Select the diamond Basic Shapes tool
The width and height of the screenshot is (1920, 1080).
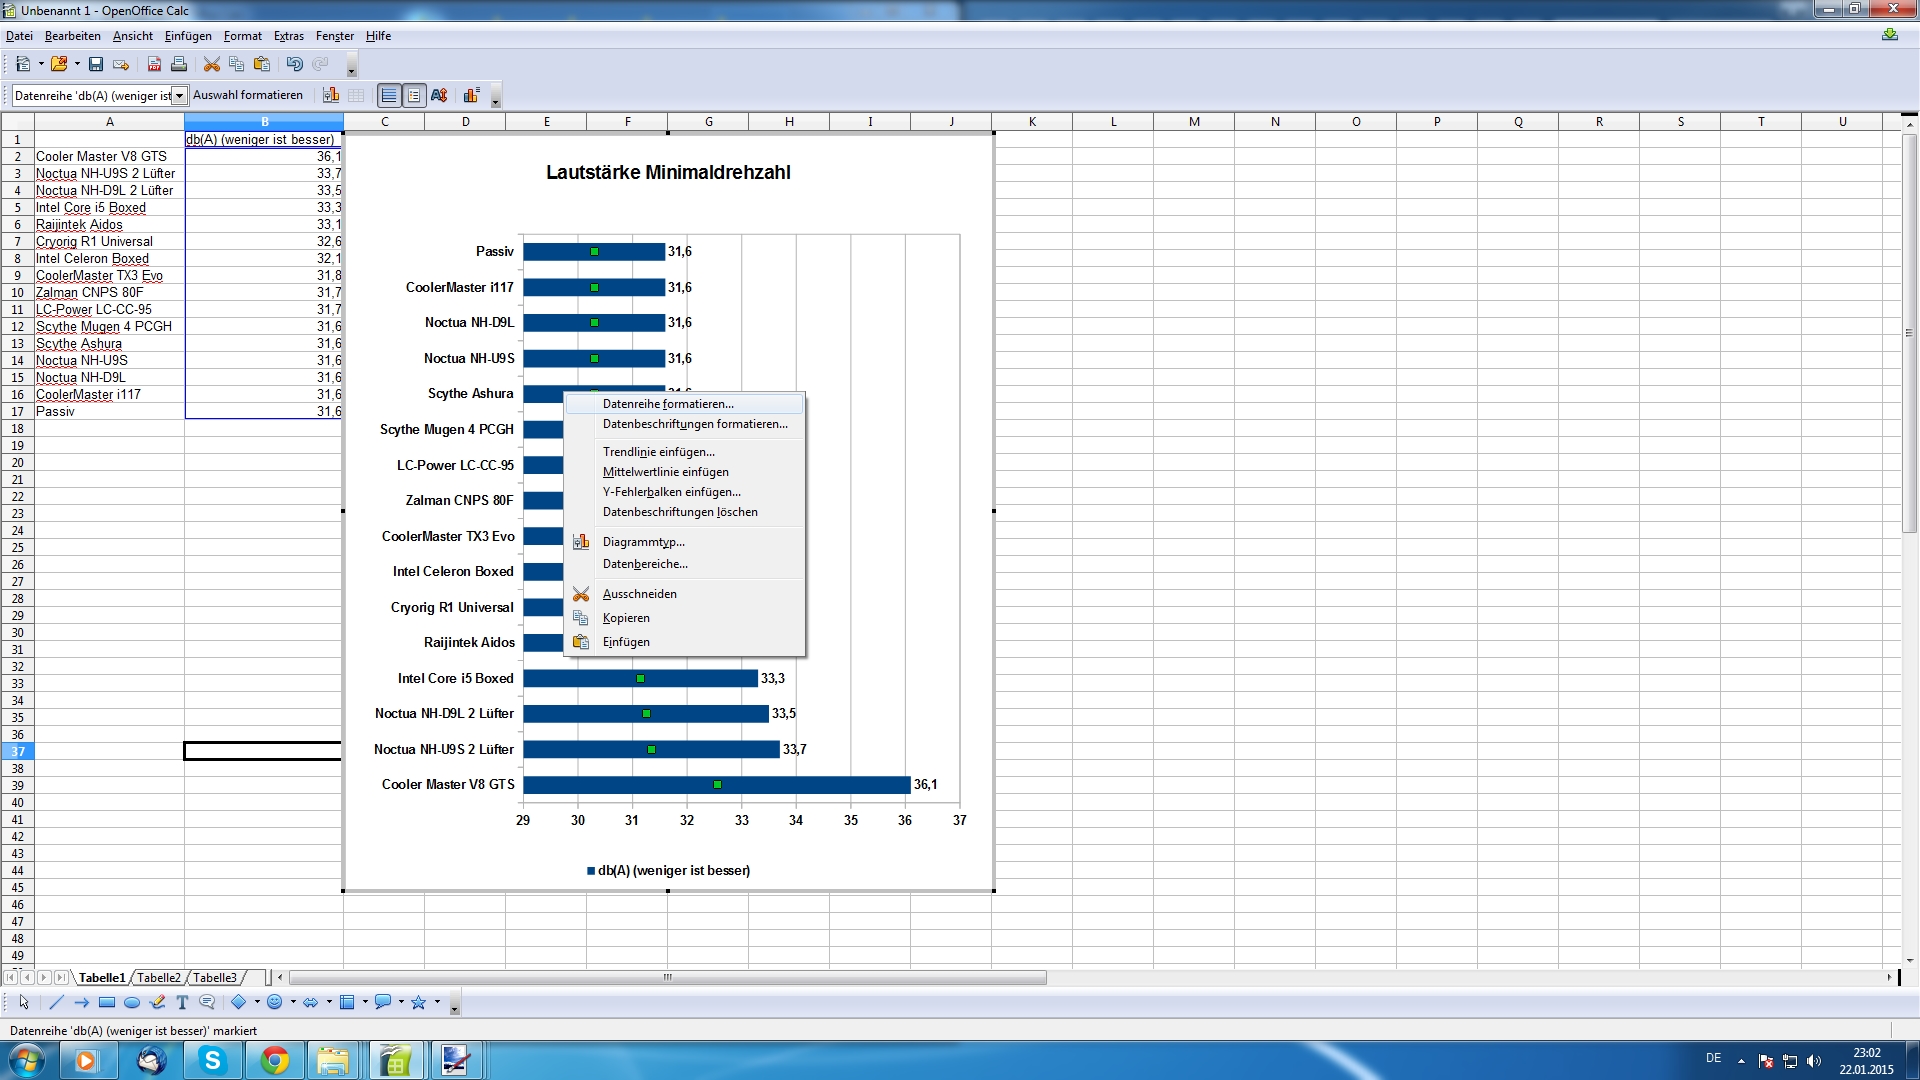point(239,1002)
